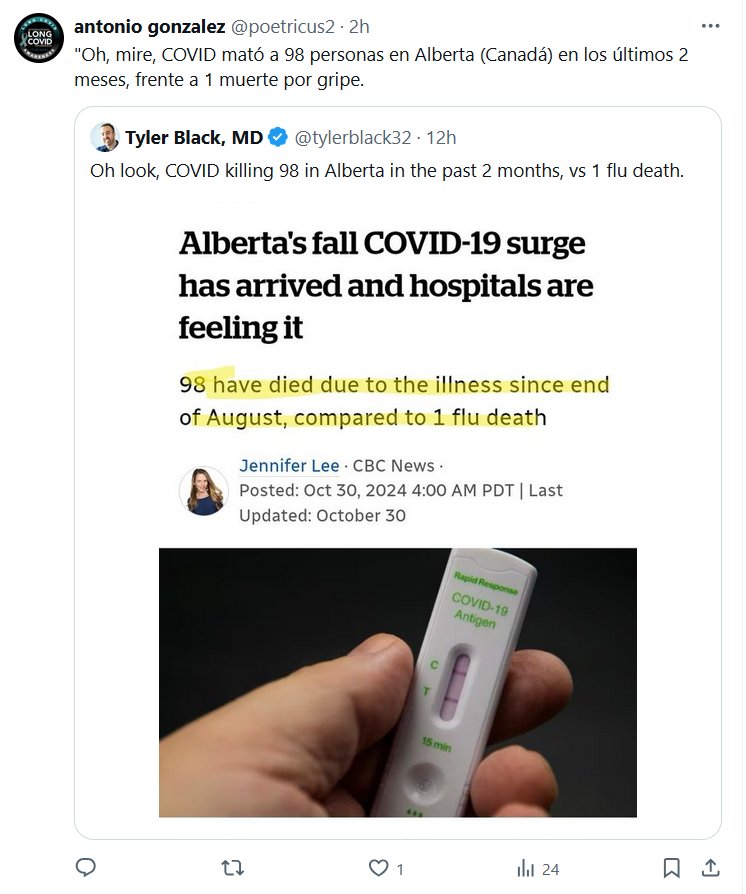Open Tyler Black, MD profile name
Image resolution: width=746 pixels, height=894 pixels.
194,137
